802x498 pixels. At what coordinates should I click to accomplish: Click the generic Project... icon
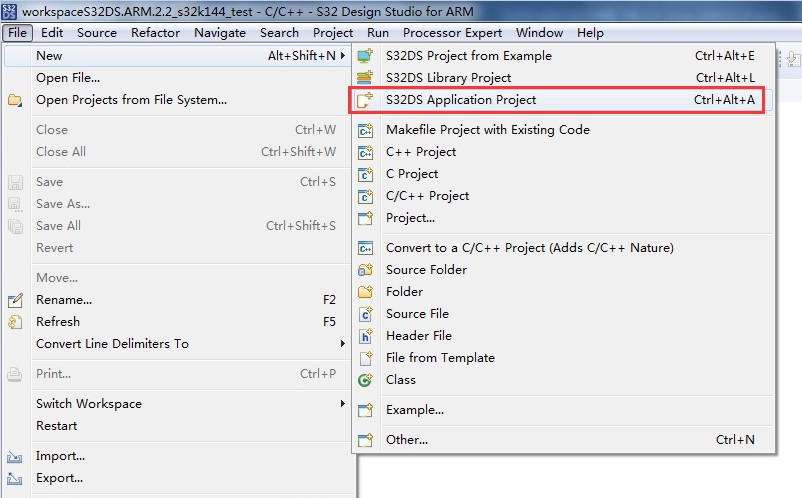pos(365,218)
